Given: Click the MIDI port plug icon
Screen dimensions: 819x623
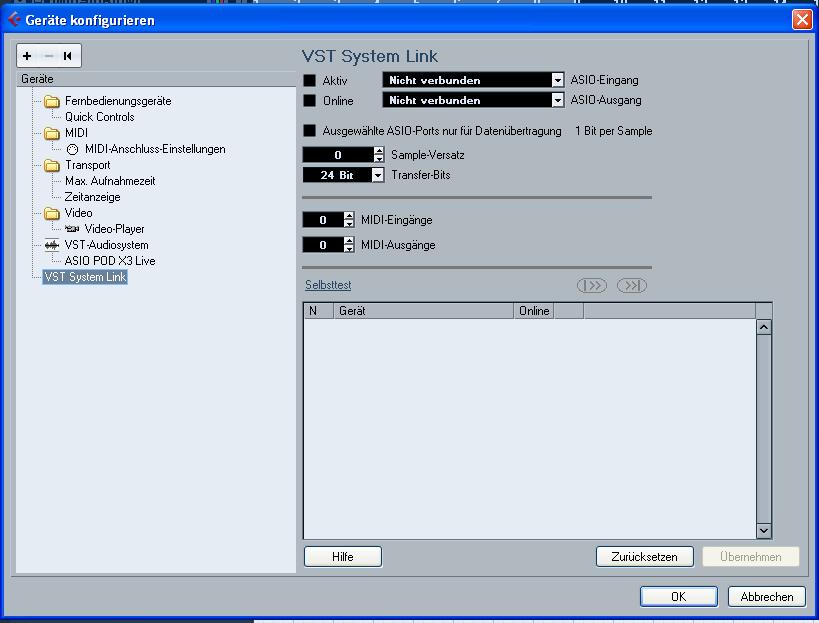Looking at the screenshot, I should coord(72,149).
